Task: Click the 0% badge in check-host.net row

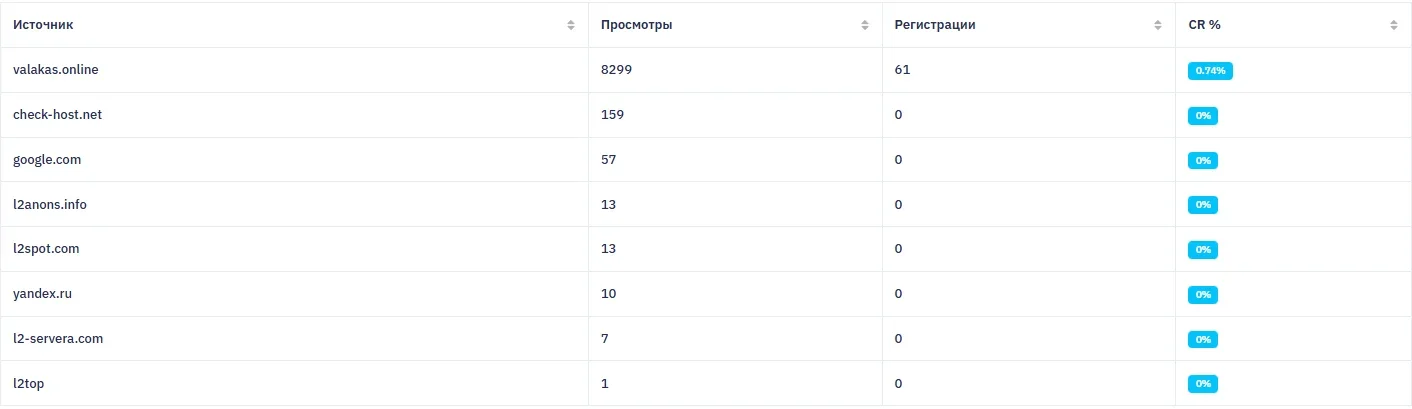Action: click(x=1203, y=116)
